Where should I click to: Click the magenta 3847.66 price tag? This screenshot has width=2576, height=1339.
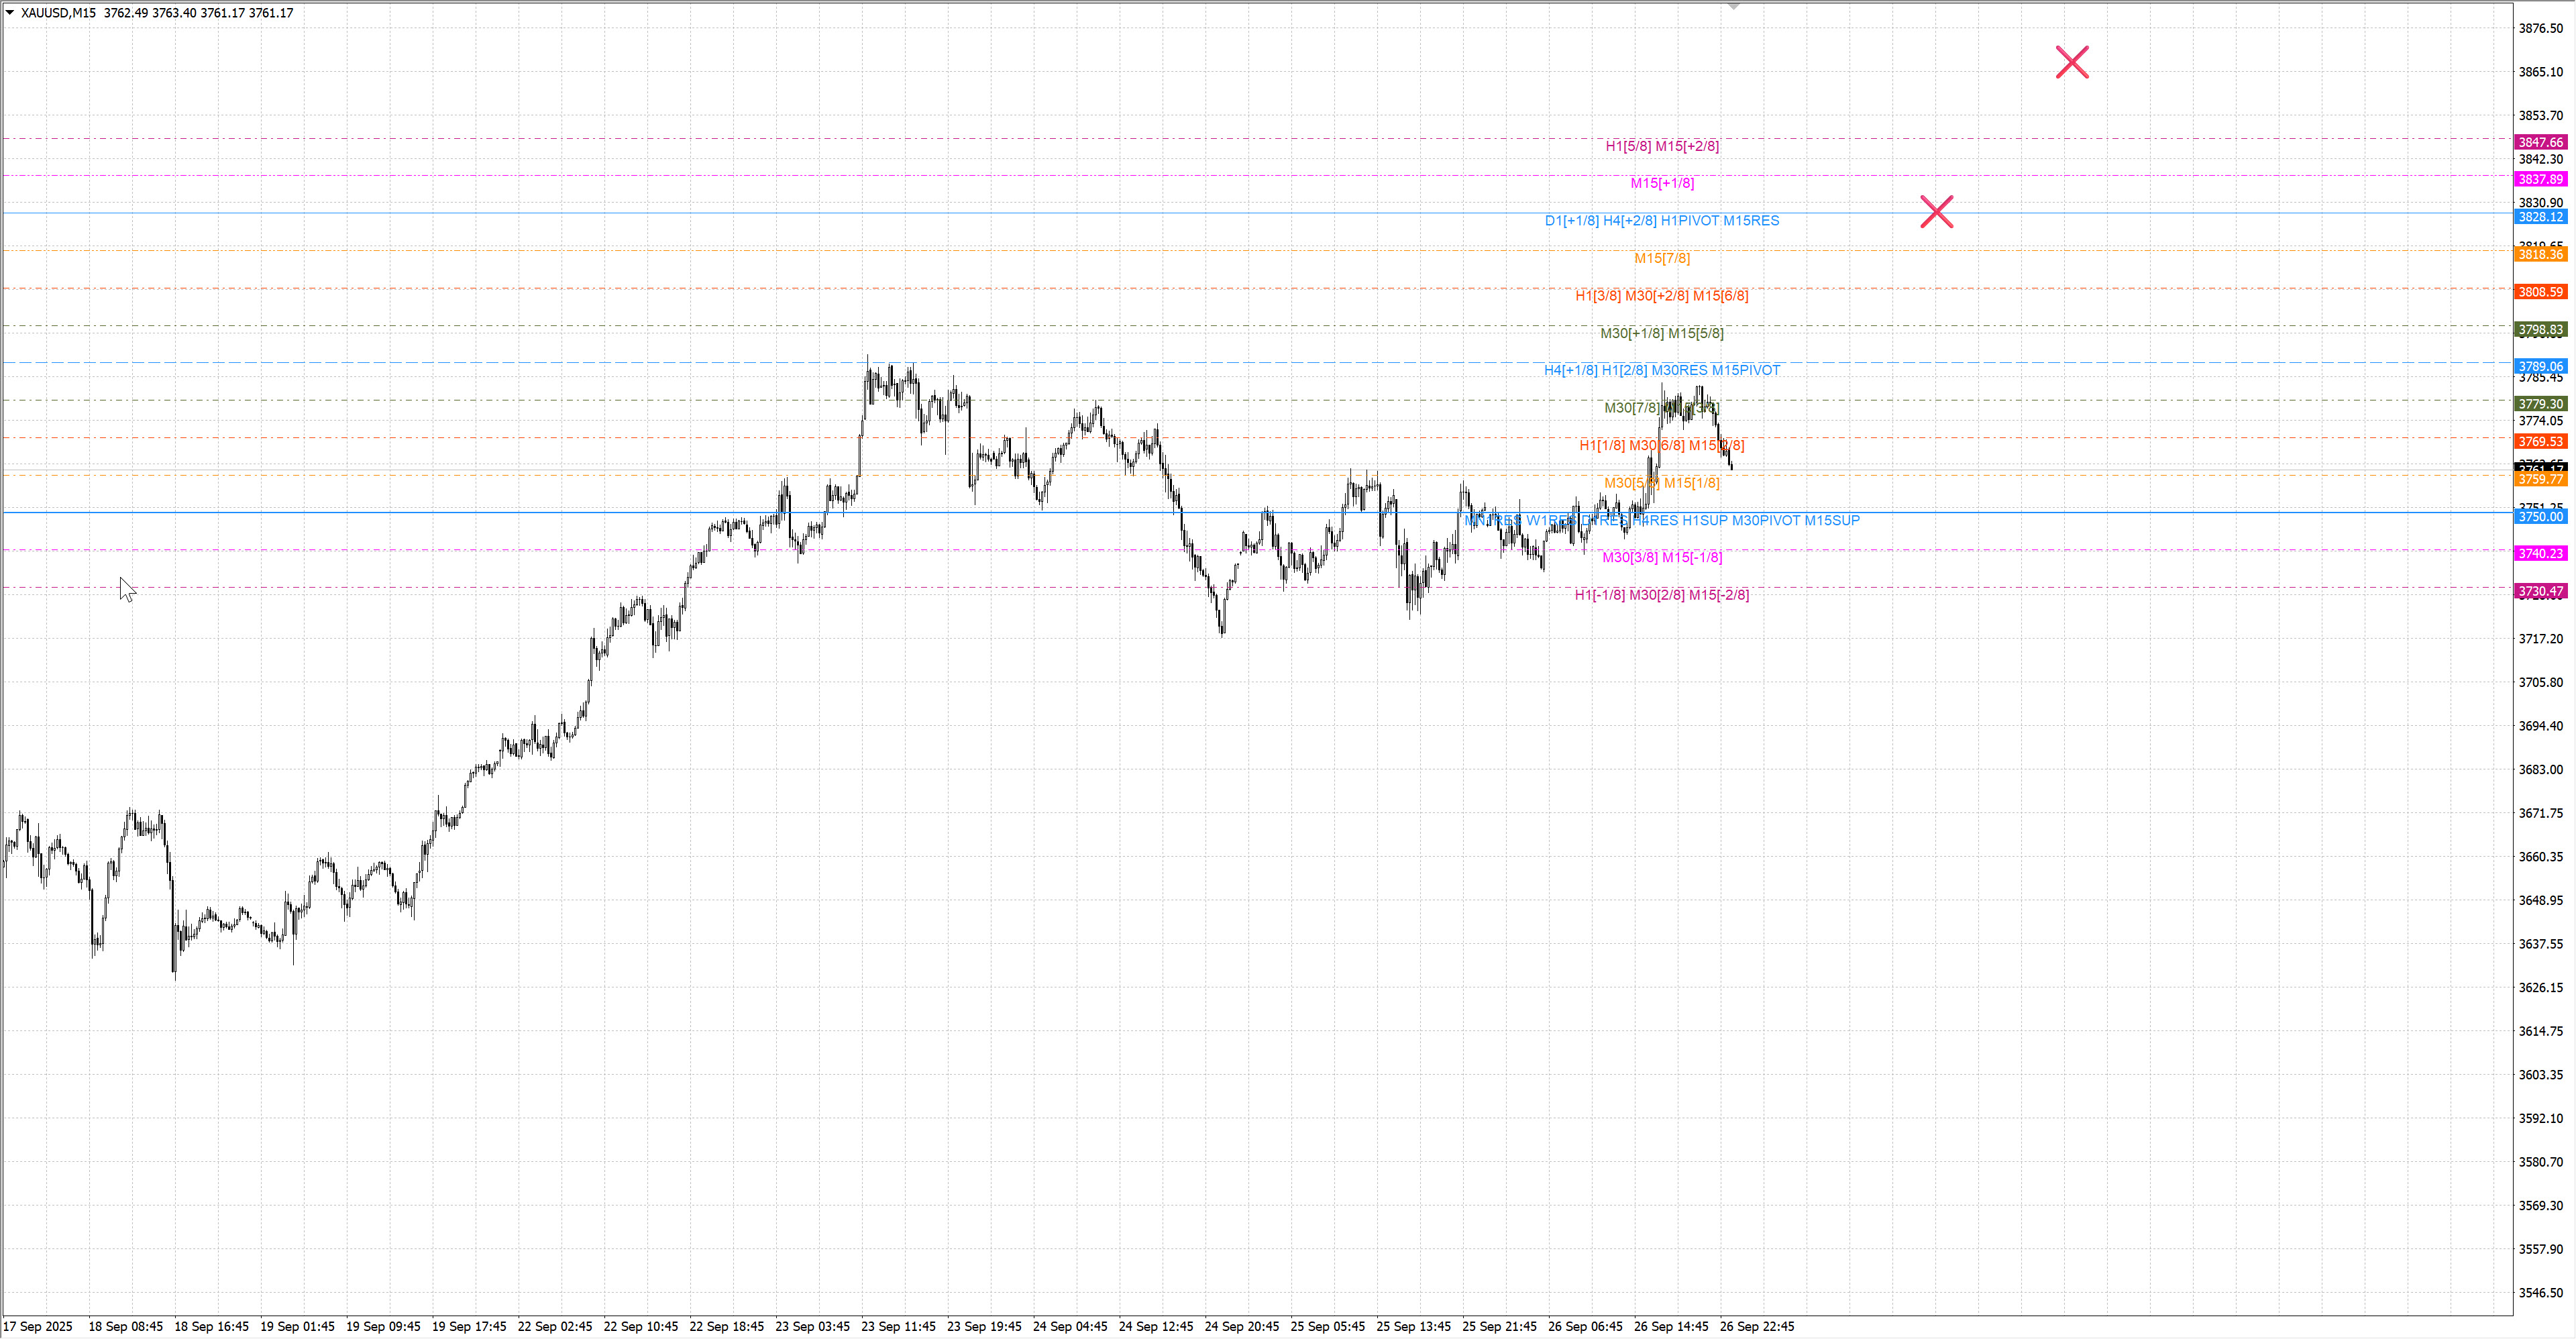click(x=2540, y=142)
